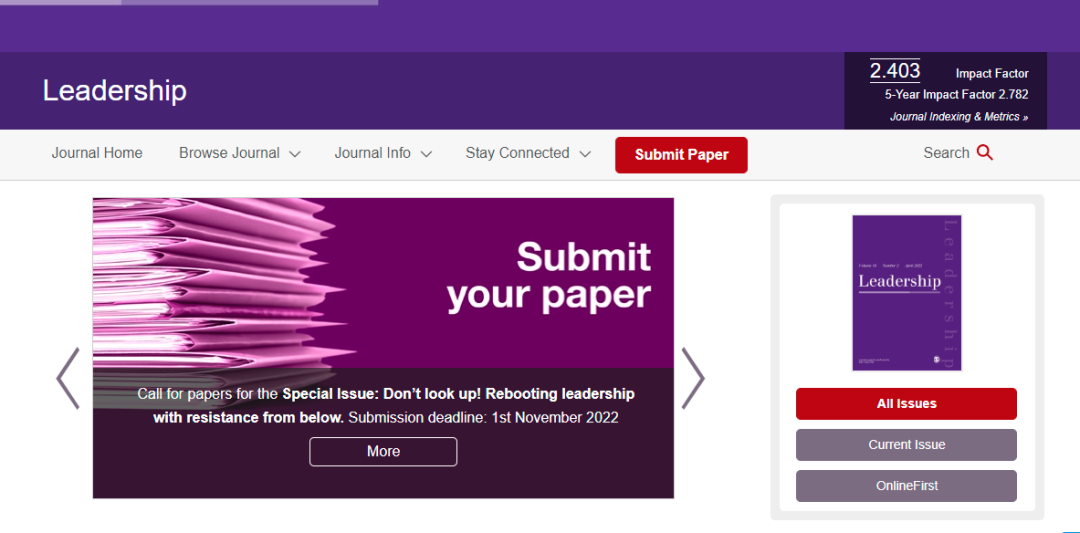This screenshot has width=1080, height=533.
Task: Advance carousel with right arrow
Action: 693,378
